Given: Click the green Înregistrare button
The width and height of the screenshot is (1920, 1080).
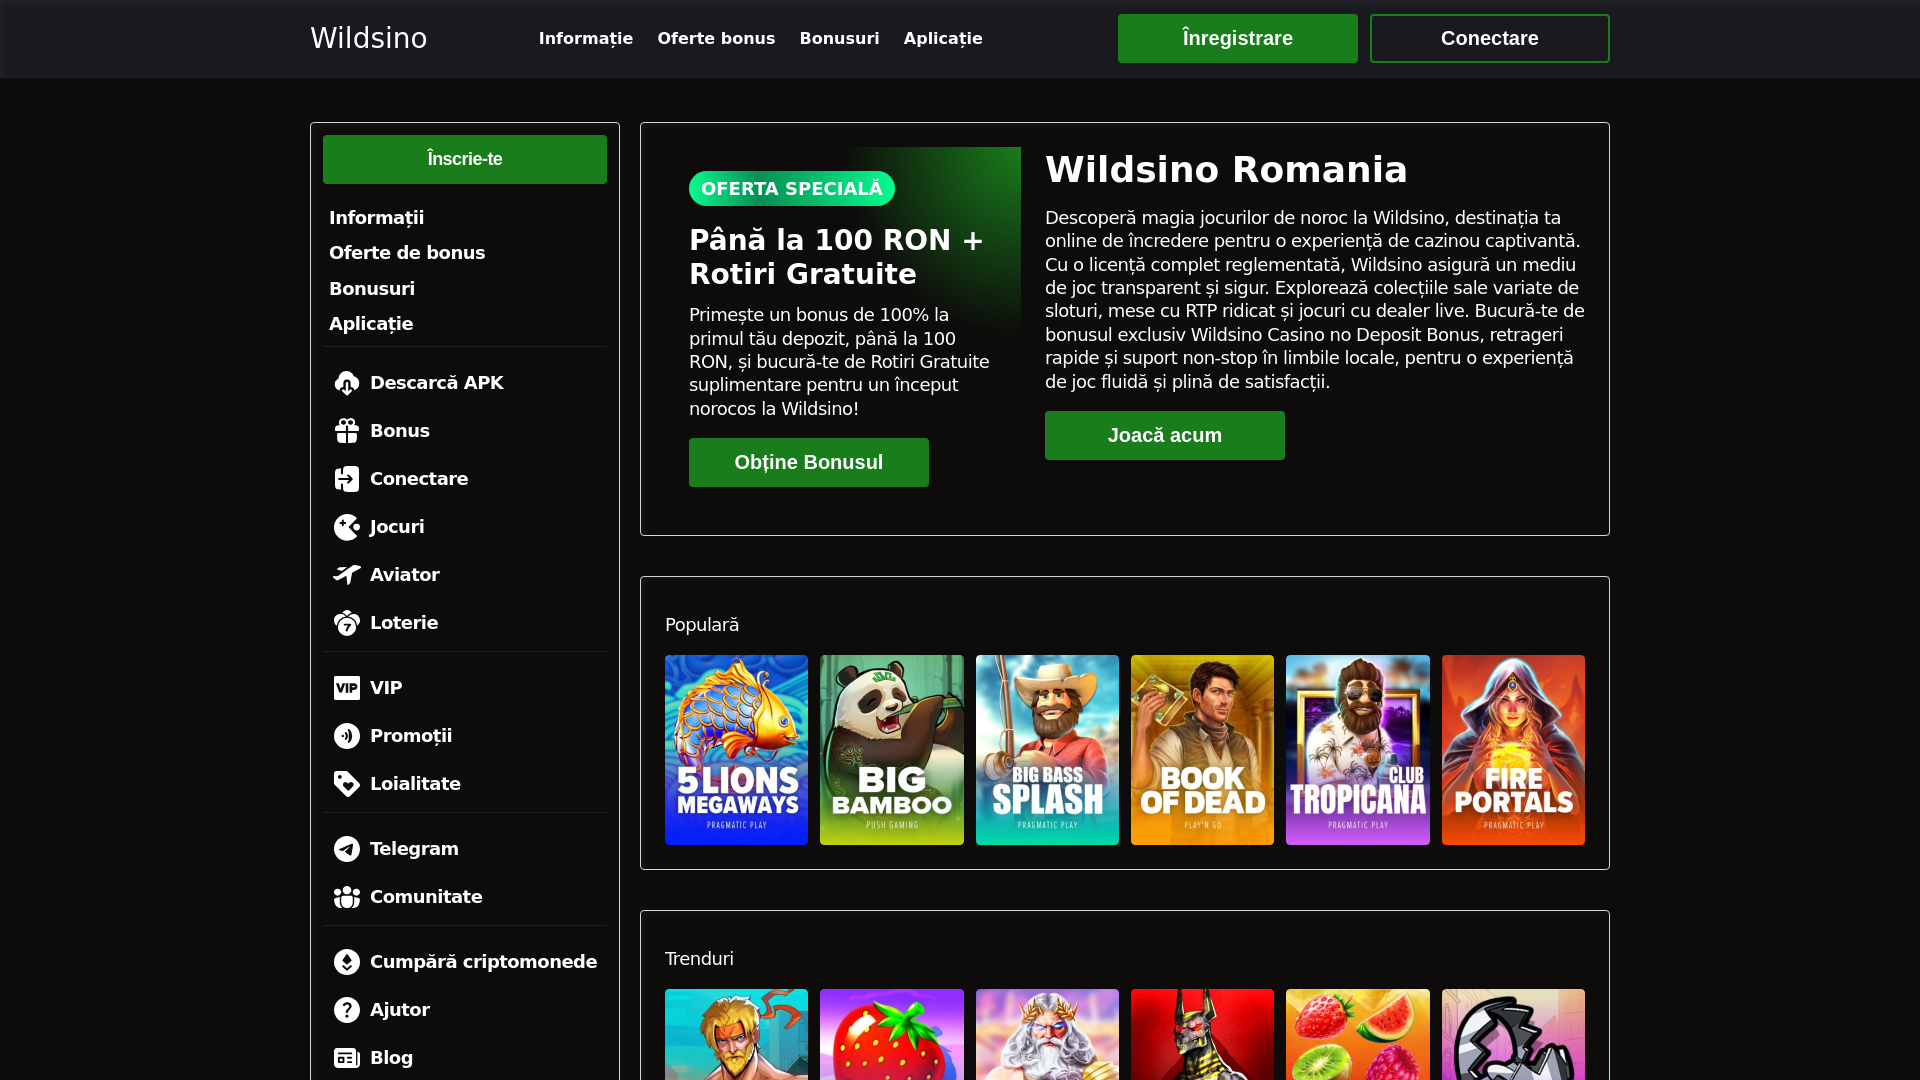Looking at the screenshot, I should pyautogui.click(x=1238, y=38).
